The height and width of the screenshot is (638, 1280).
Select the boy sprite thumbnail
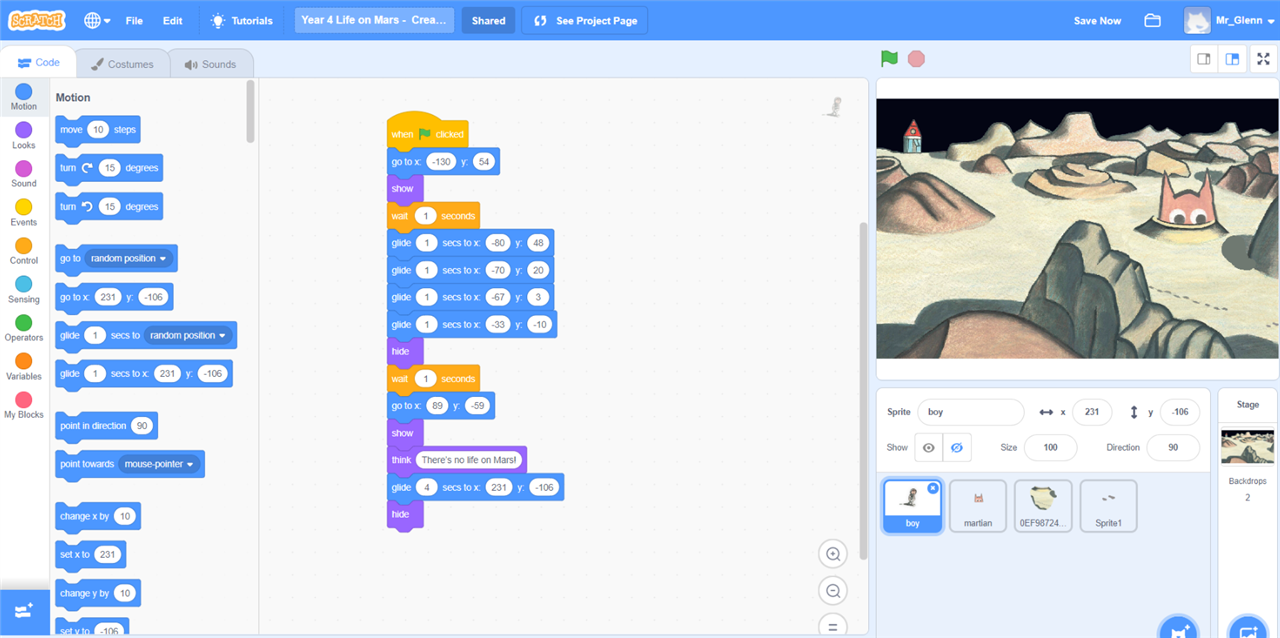tap(912, 506)
